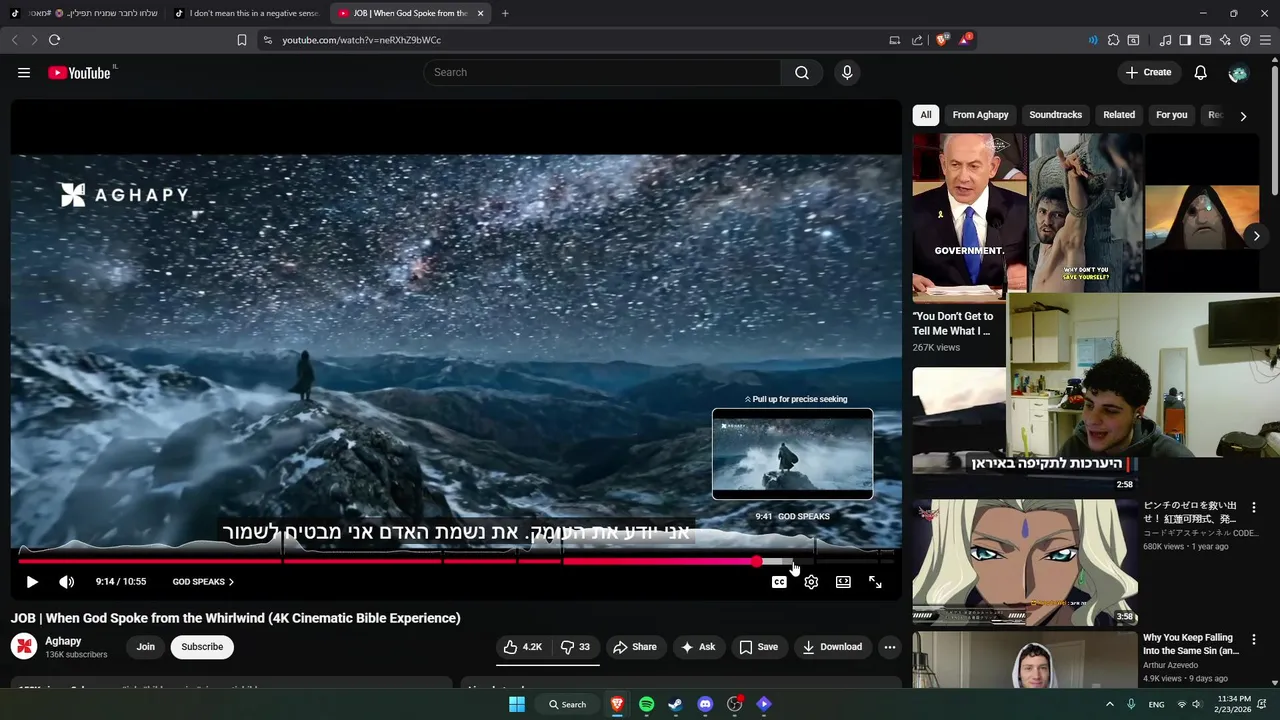The height and width of the screenshot is (720, 1280).
Task: Download the video
Action: pyautogui.click(x=832, y=647)
